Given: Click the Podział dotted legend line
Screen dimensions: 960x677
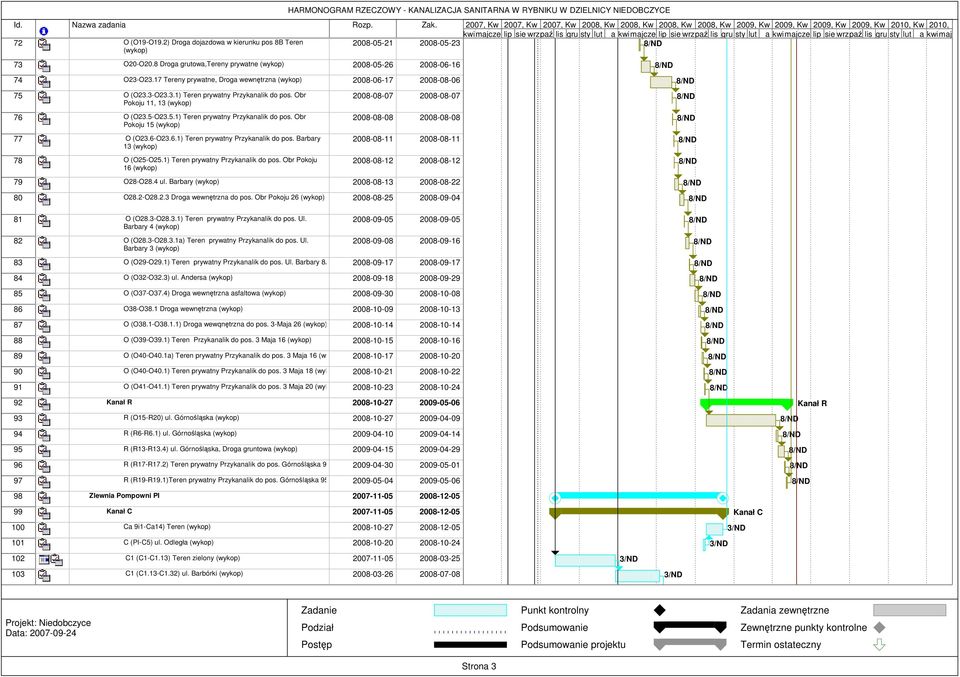Looking at the screenshot, I should click(x=470, y=630).
